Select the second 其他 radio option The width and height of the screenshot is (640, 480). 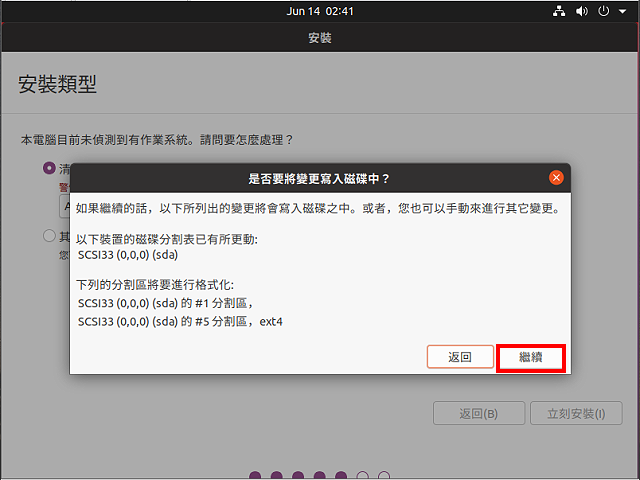(x=49, y=237)
